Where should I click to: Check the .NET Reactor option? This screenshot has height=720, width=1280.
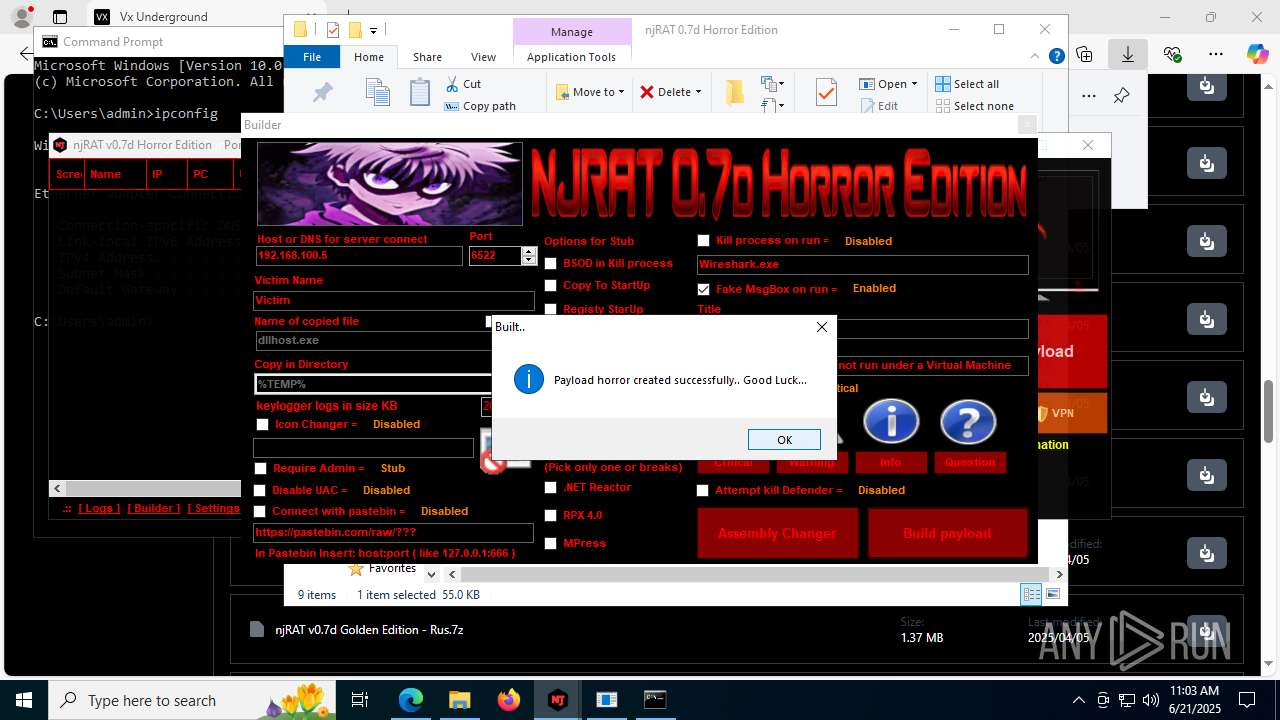(x=550, y=487)
